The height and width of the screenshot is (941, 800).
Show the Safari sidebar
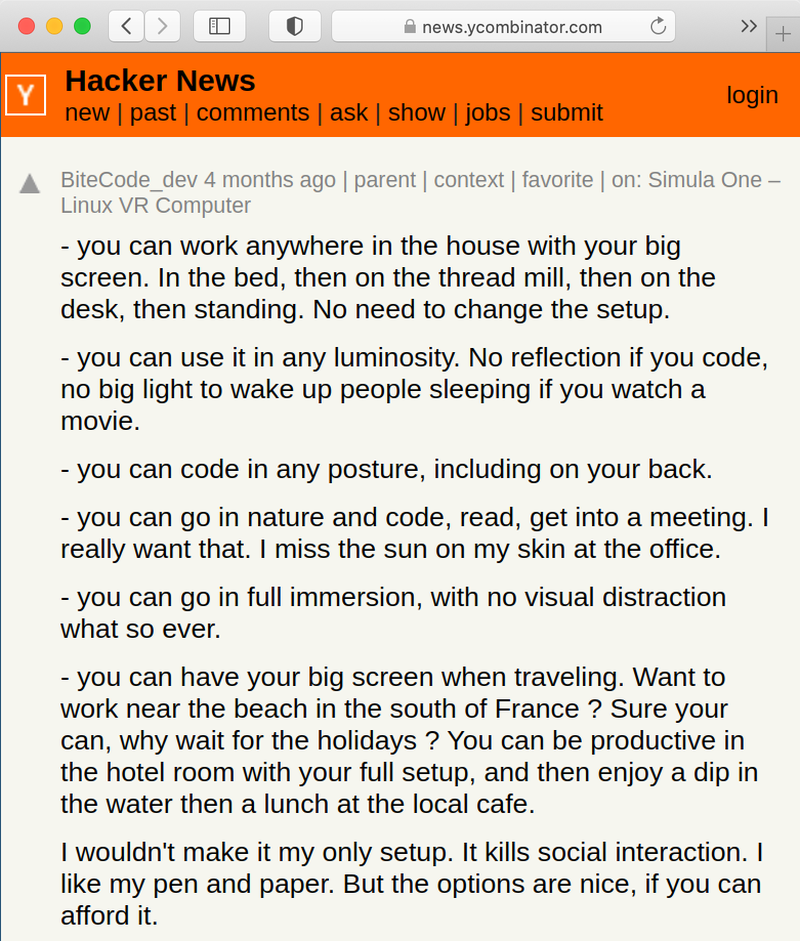click(x=219, y=26)
